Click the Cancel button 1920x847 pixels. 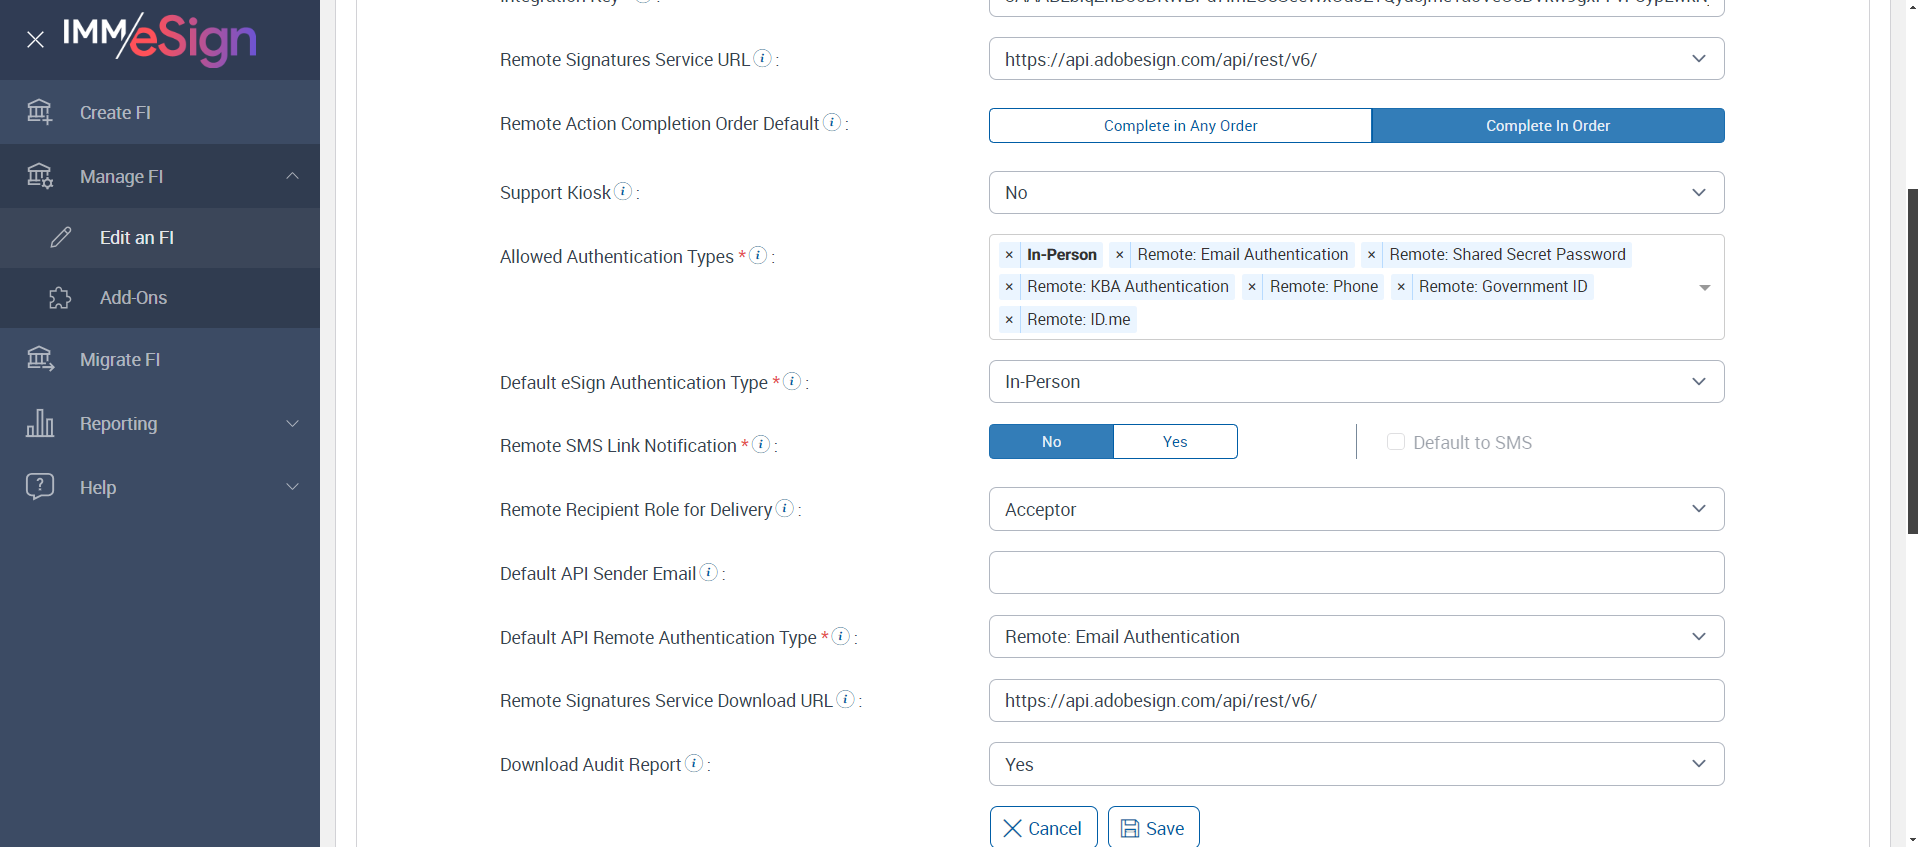1043,828
